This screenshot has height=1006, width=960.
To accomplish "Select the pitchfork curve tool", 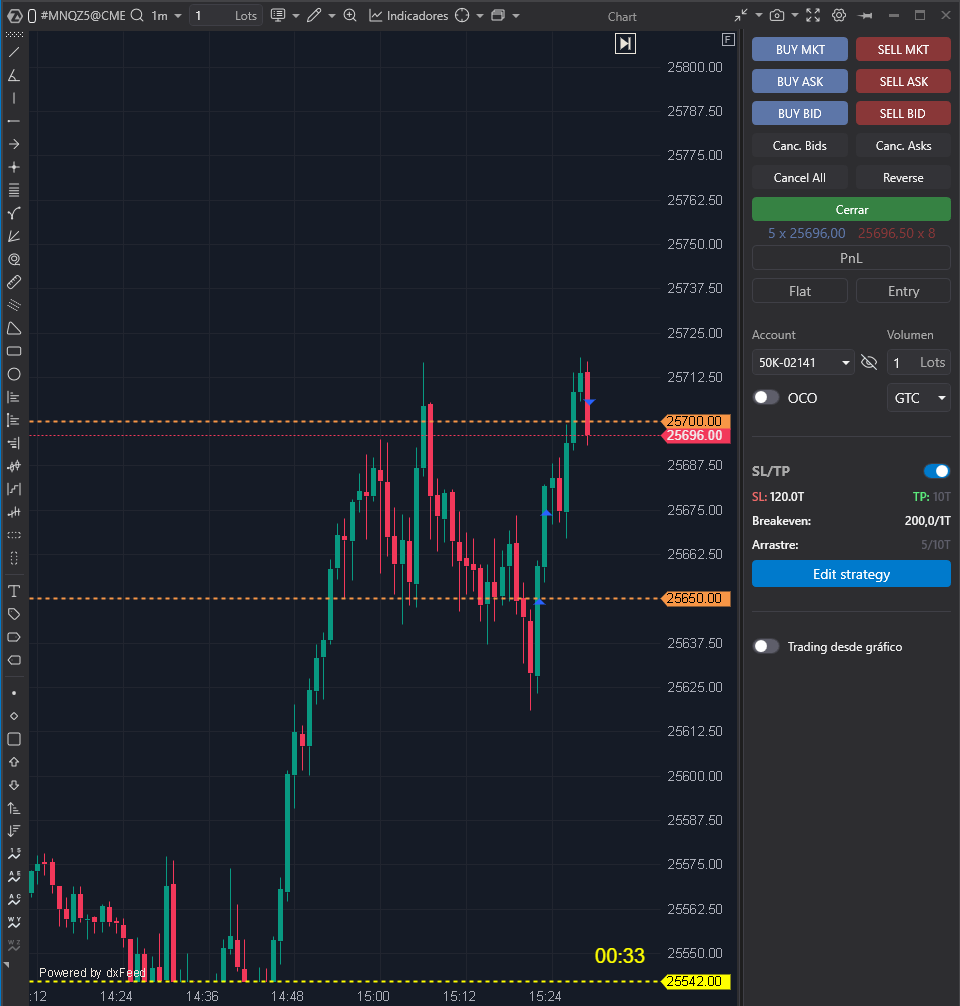I will [13, 214].
